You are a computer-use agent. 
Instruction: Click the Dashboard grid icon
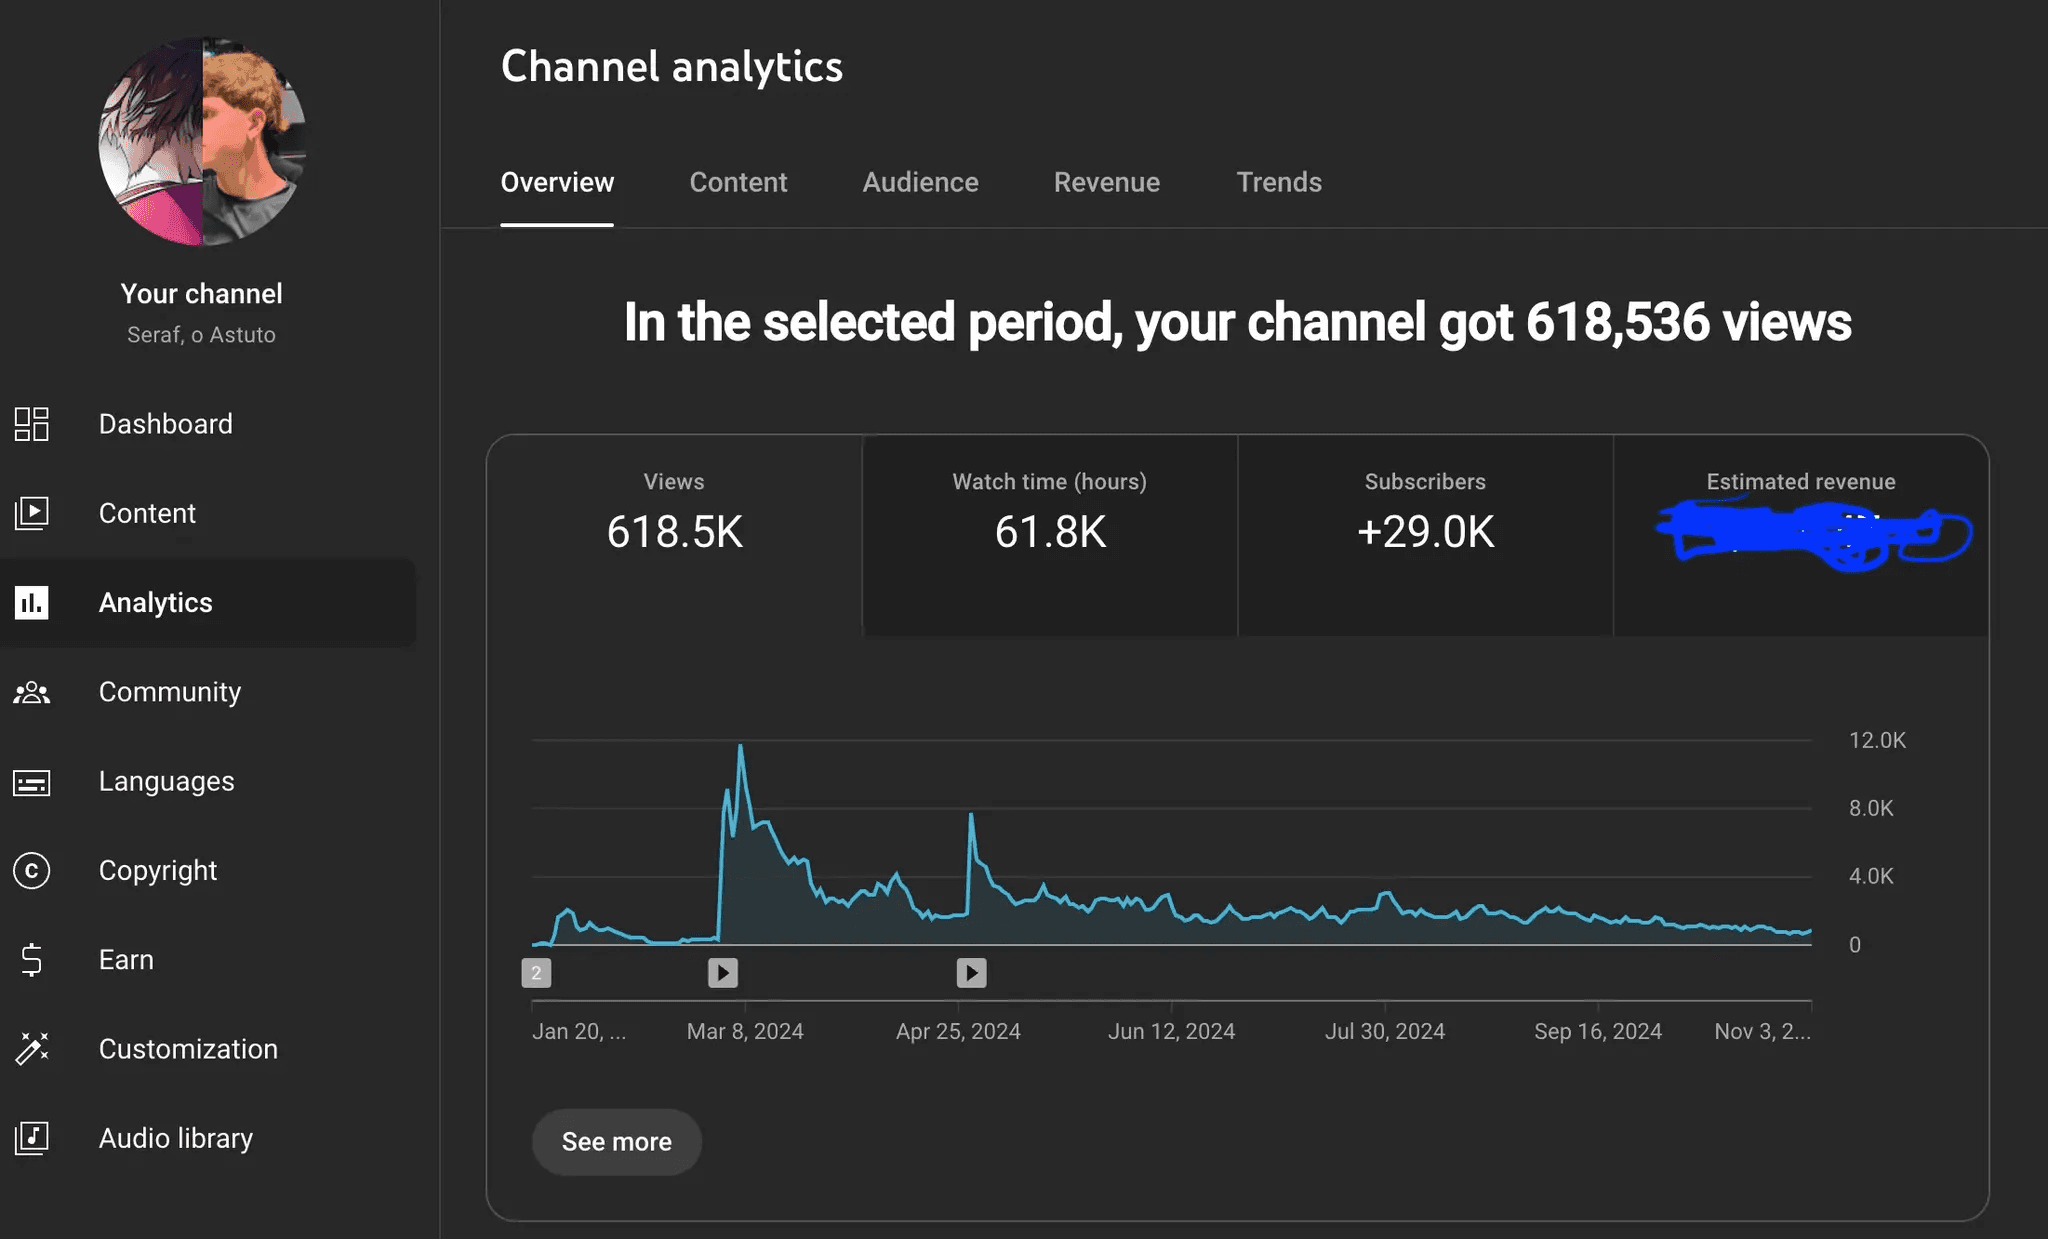pyautogui.click(x=31, y=424)
